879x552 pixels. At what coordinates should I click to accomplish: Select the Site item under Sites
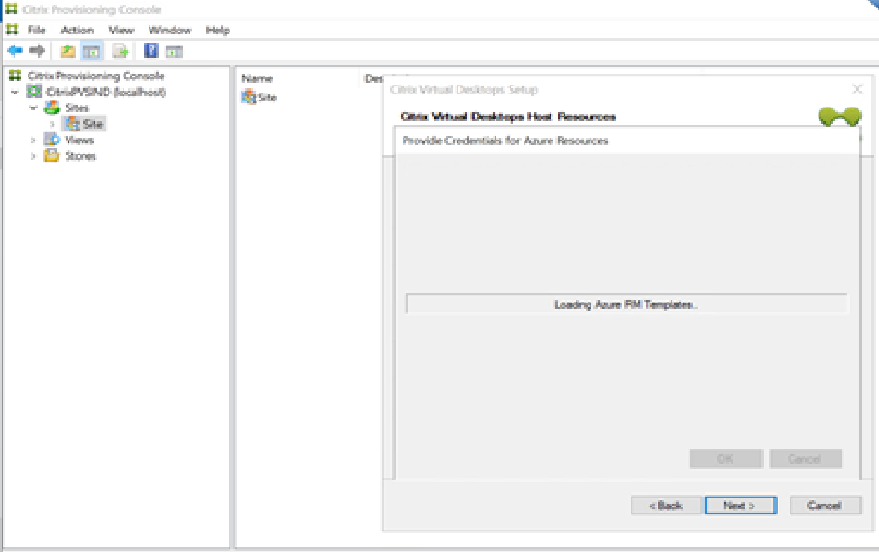(92, 123)
